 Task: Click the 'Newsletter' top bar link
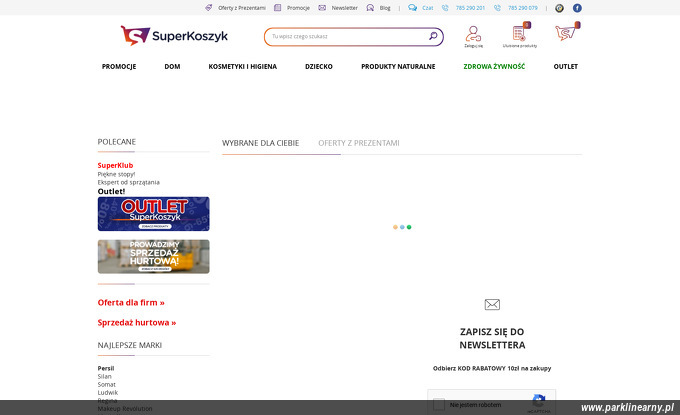pyautogui.click(x=345, y=8)
